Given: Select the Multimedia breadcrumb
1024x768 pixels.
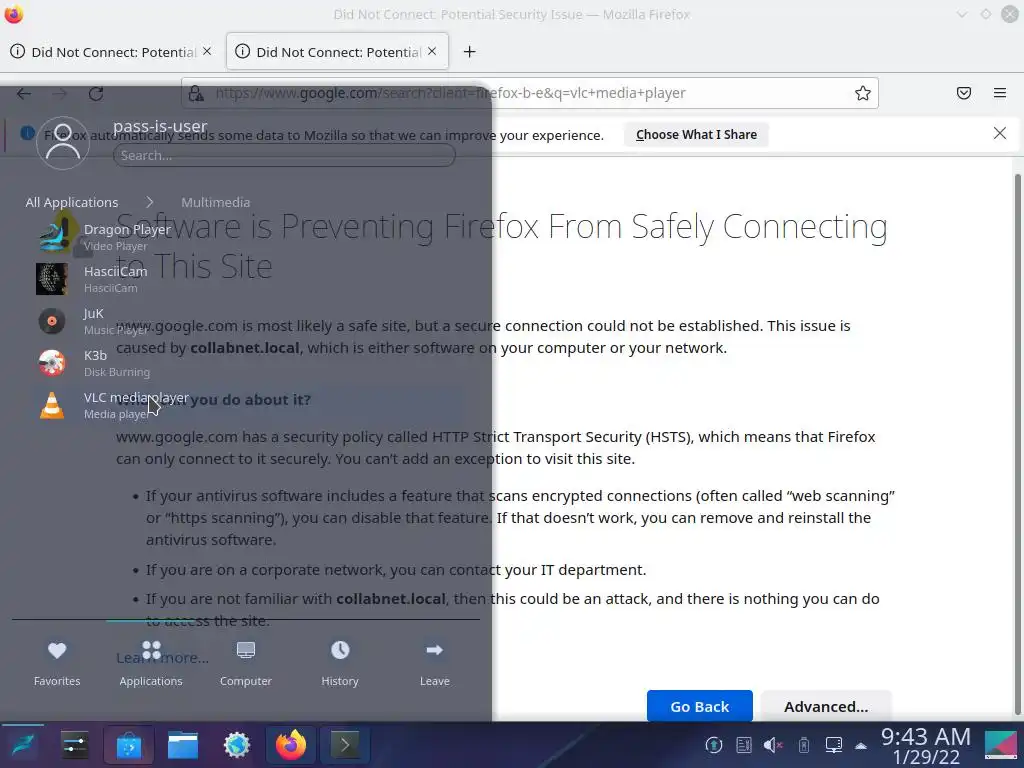Looking at the screenshot, I should point(216,202).
